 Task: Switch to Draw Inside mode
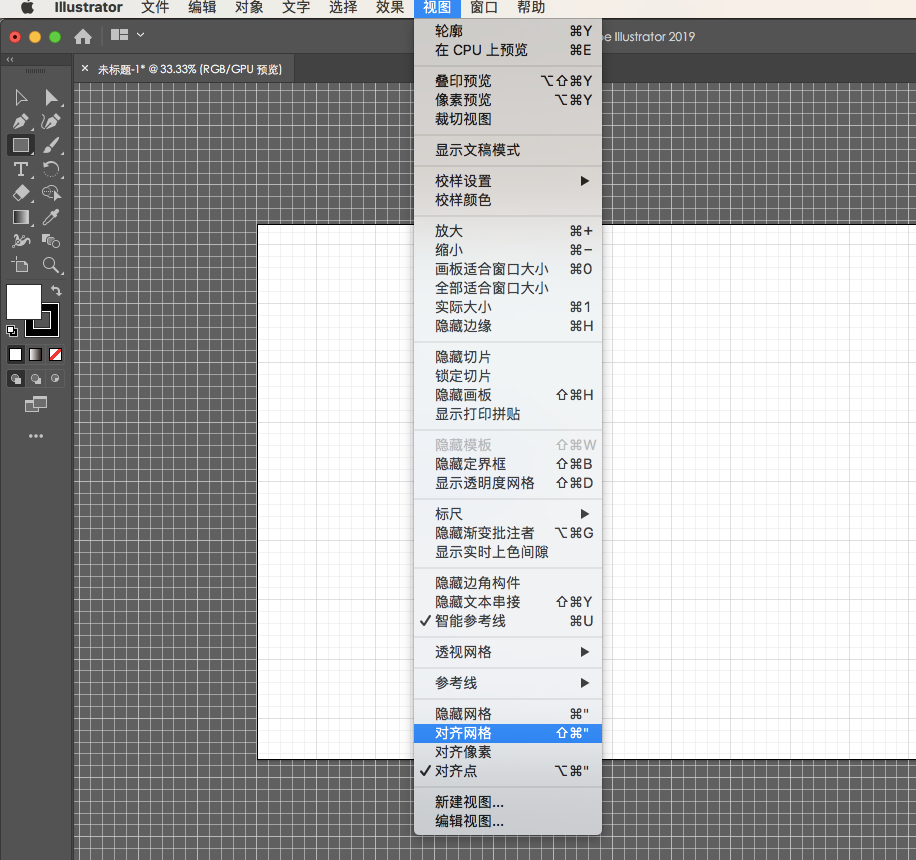tap(55, 379)
